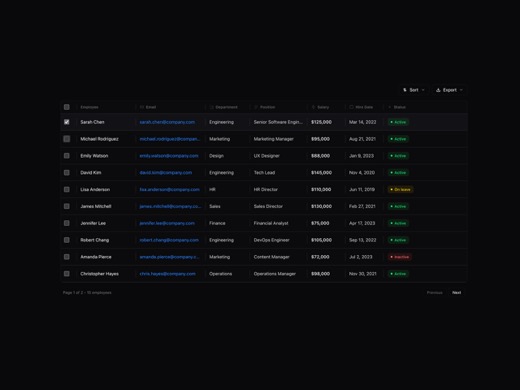The image size is (520, 390).
Task: Click the Mar 14, 2022 hire date
Action: pos(363,122)
